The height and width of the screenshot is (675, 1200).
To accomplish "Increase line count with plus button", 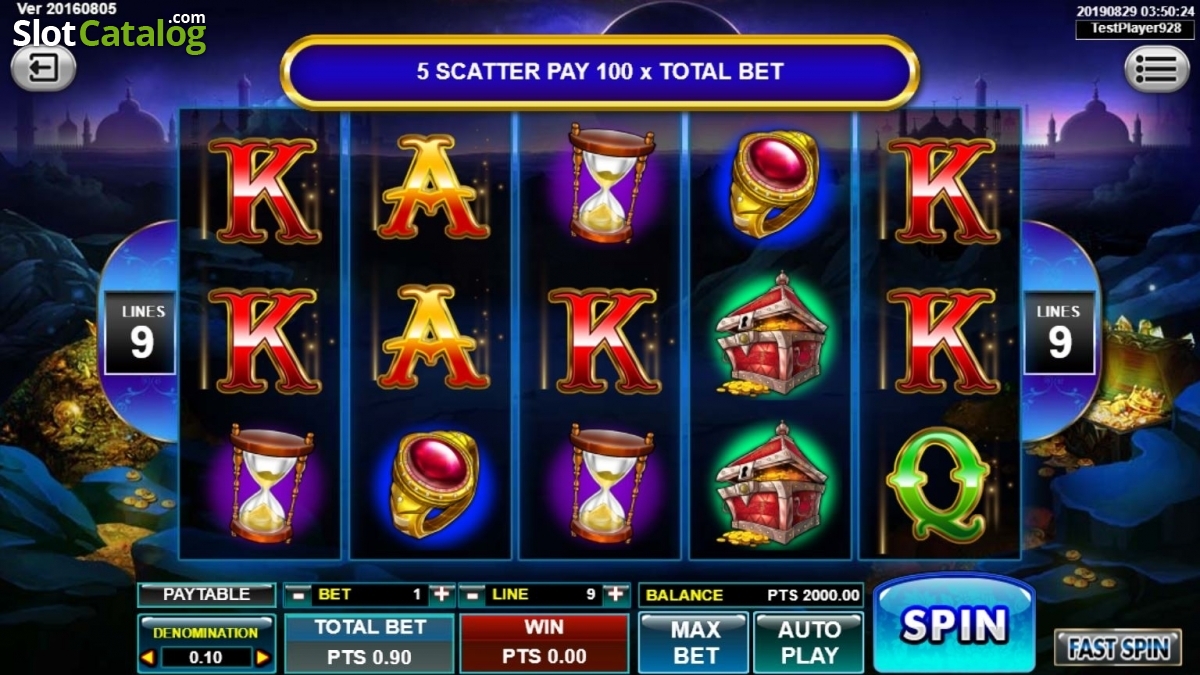I will click(616, 594).
